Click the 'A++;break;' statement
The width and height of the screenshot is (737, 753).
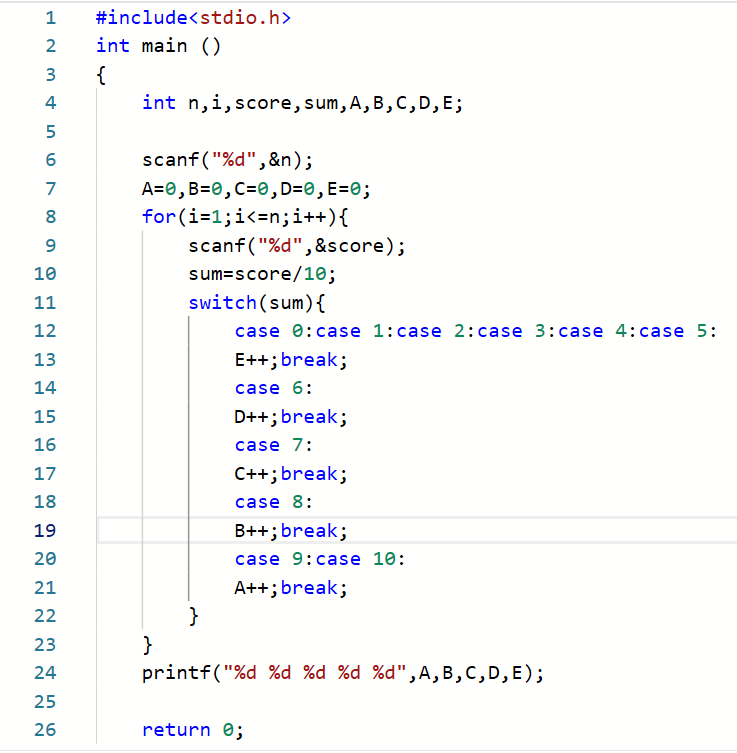pyautogui.click(x=291, y=588)
